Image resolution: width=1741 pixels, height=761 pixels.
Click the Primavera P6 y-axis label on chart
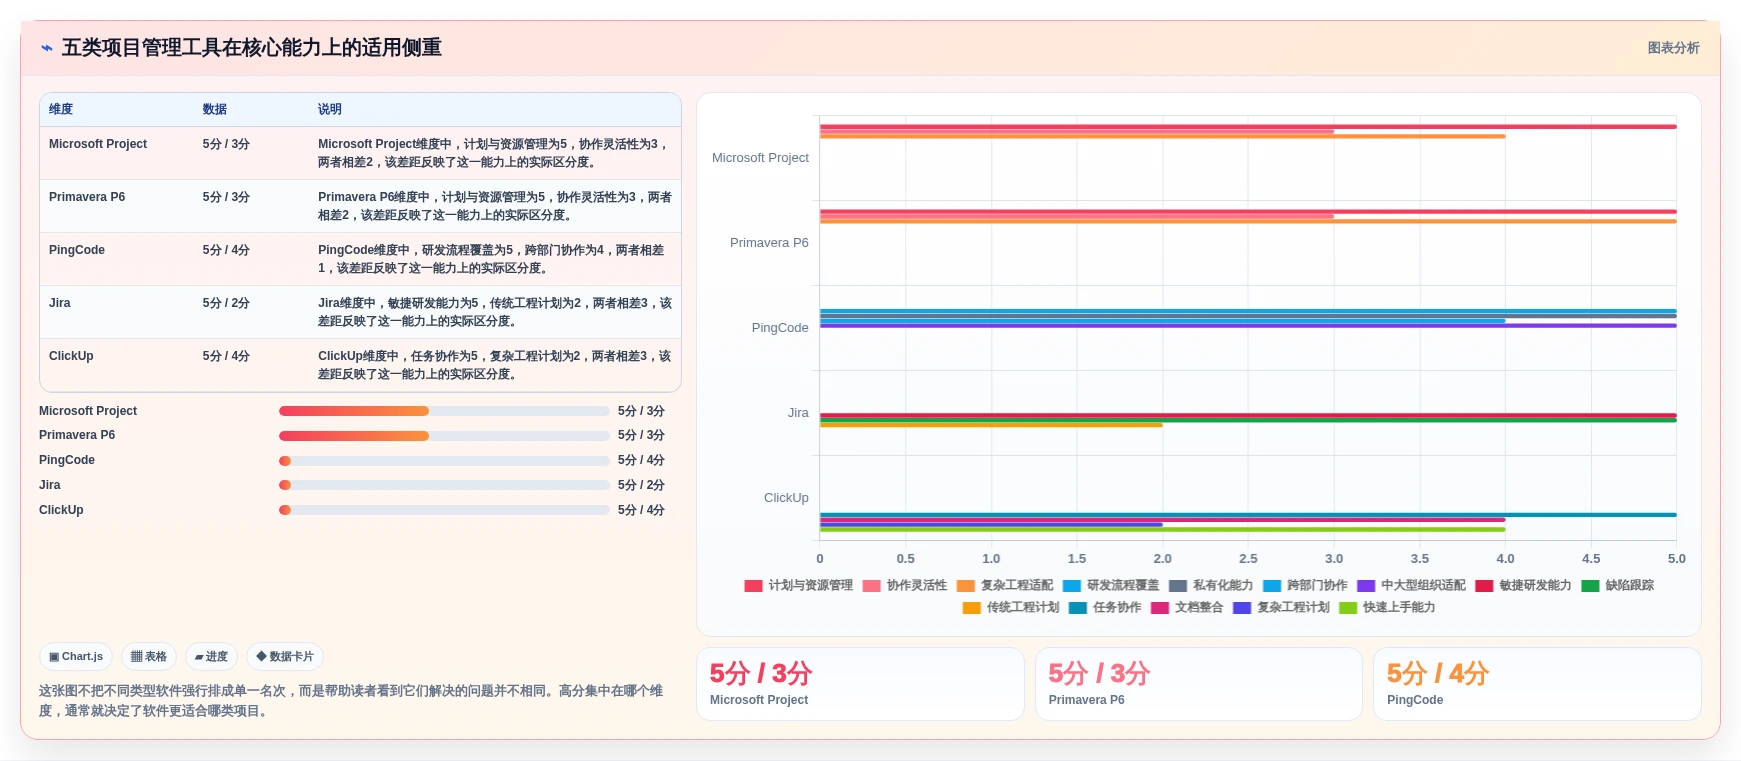pyautogui.click(x=769, y=243)
